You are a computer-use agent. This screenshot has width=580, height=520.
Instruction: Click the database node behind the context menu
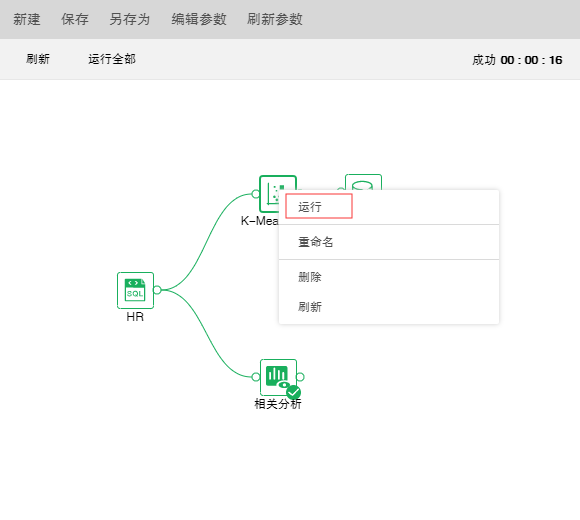click(363, 182)
